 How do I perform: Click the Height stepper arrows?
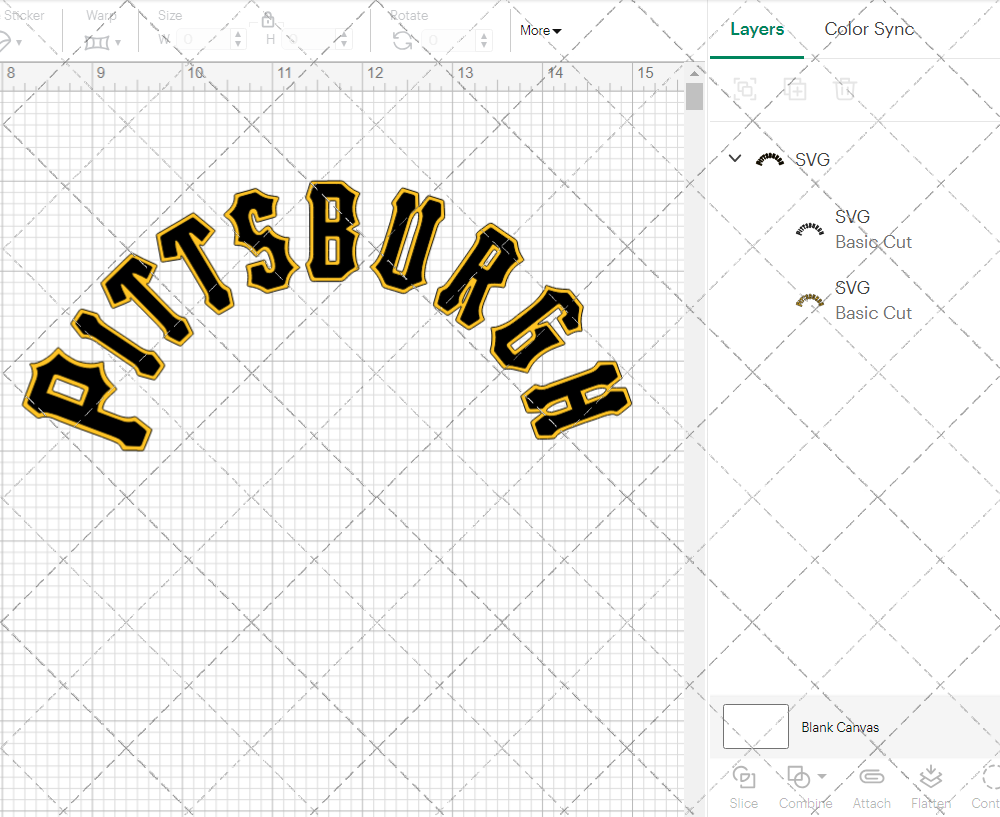[x=344, y=40]
